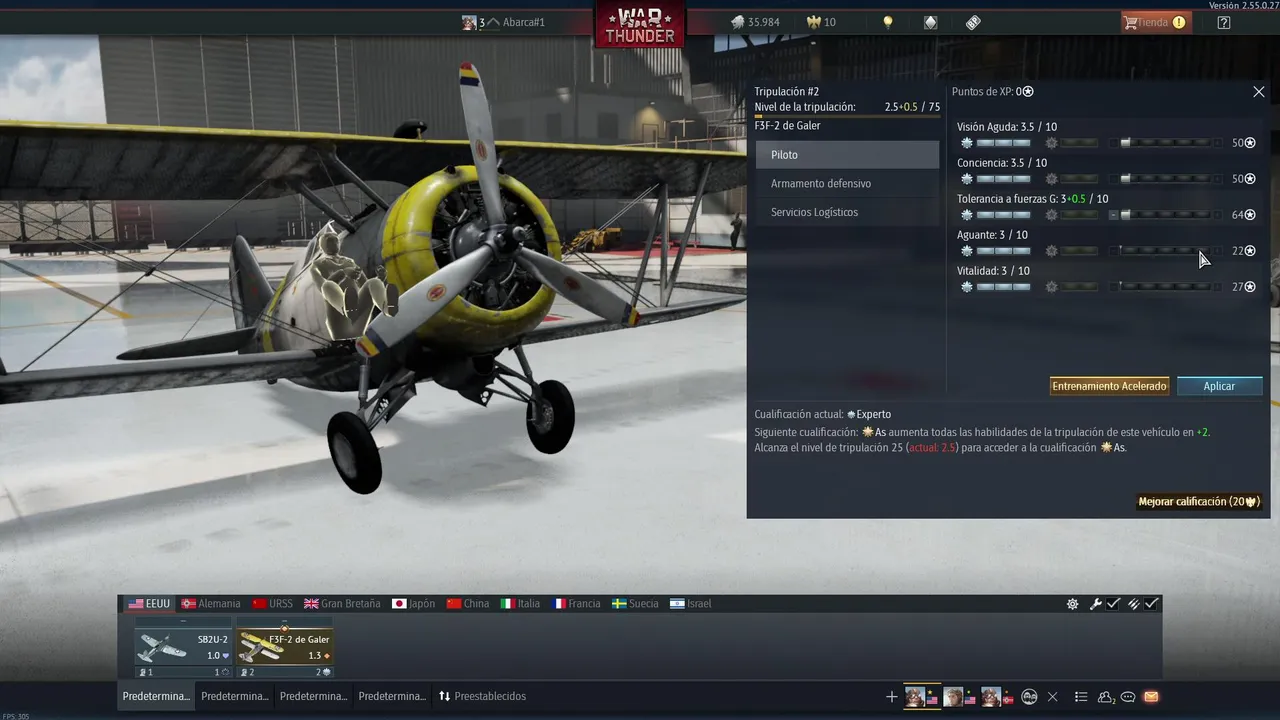Open the glowing mail envelope icon
This screenshot has height=720, width=1280.
[x=1151, y=697]
